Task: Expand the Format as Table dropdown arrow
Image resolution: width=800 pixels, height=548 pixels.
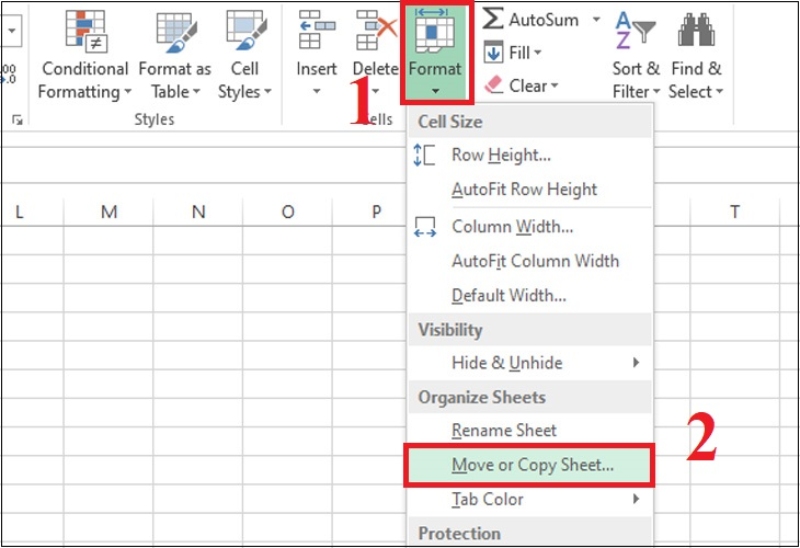Action: (196, 92)
